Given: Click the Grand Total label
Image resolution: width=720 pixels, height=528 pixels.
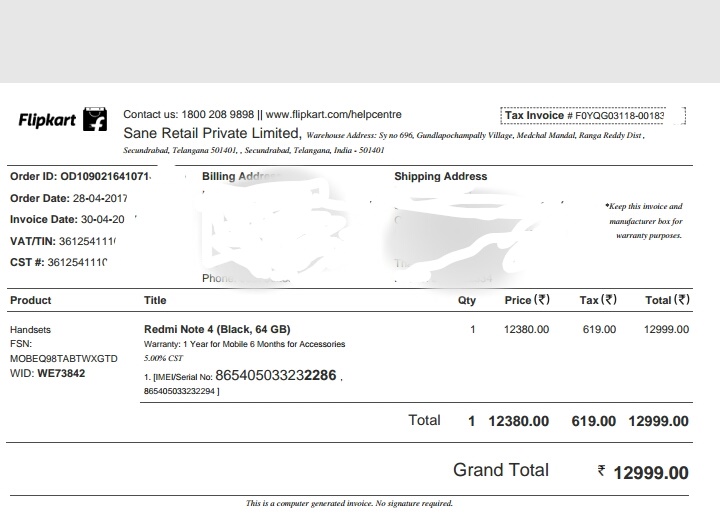Looking at the screenshot, I should pos(501,470).
